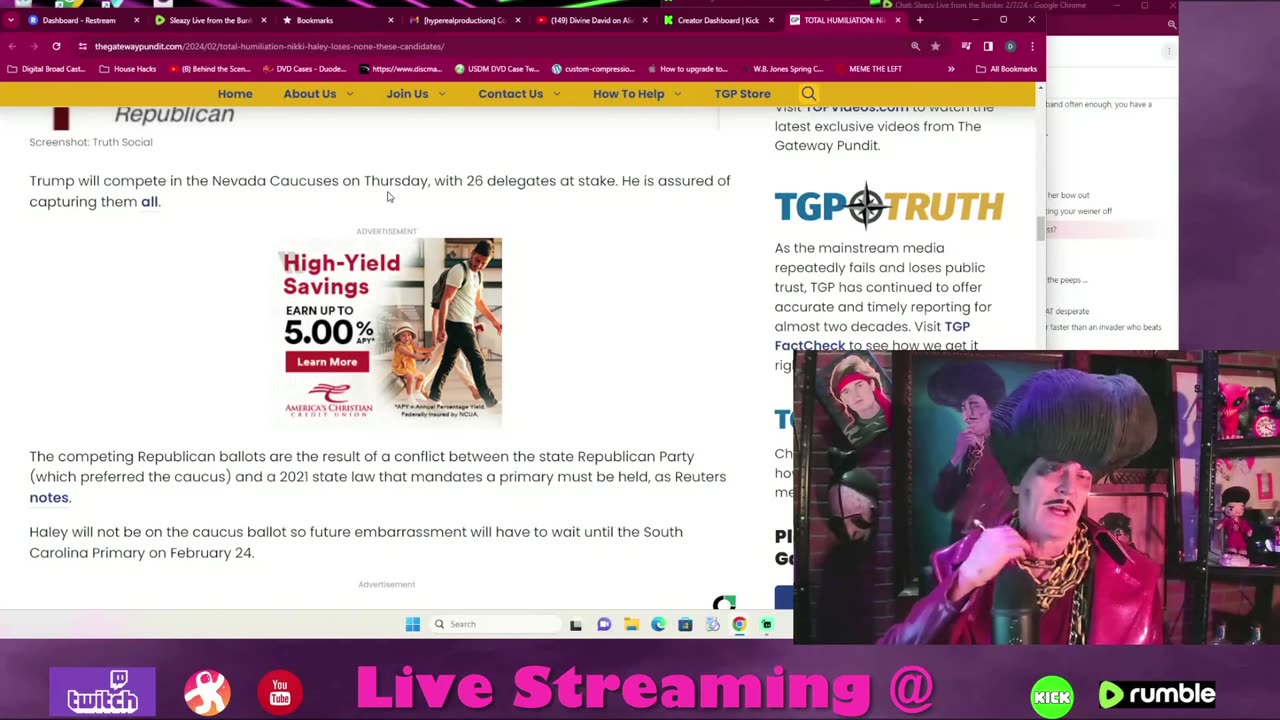Click the Google Chrome taskbar icon
Image resolution: width=1280 pixels, height=720 pixels.
coord(739,624)
